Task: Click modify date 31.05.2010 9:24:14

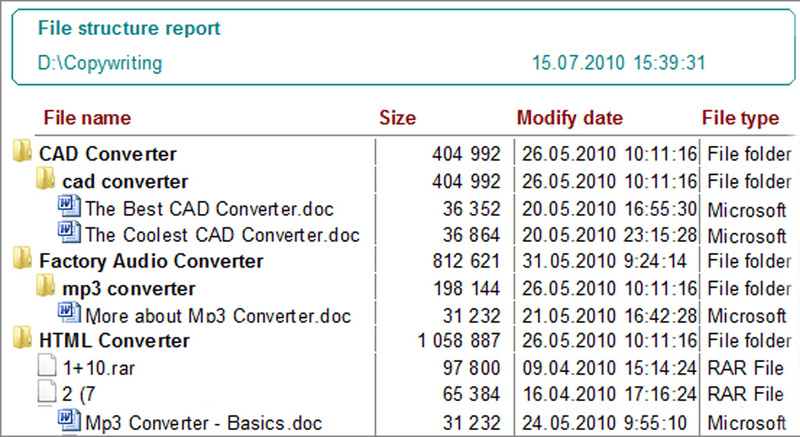Action: tap(604, 261)
